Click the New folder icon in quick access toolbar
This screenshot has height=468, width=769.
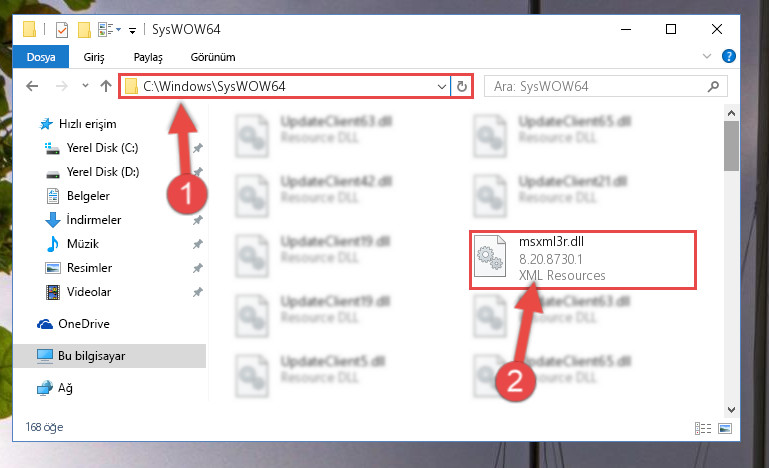[84, 30]
